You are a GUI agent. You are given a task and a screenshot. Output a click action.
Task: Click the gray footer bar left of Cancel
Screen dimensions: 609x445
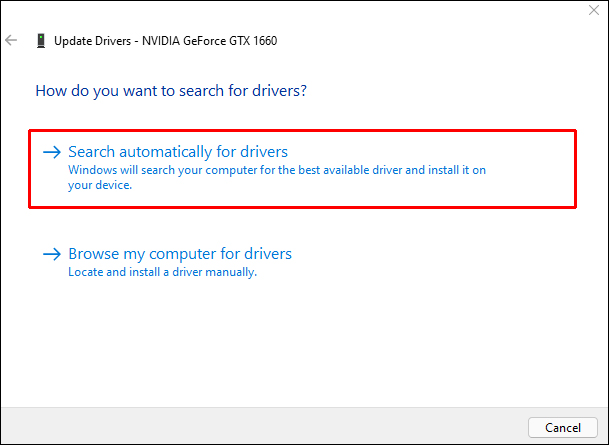coord(264,426)
